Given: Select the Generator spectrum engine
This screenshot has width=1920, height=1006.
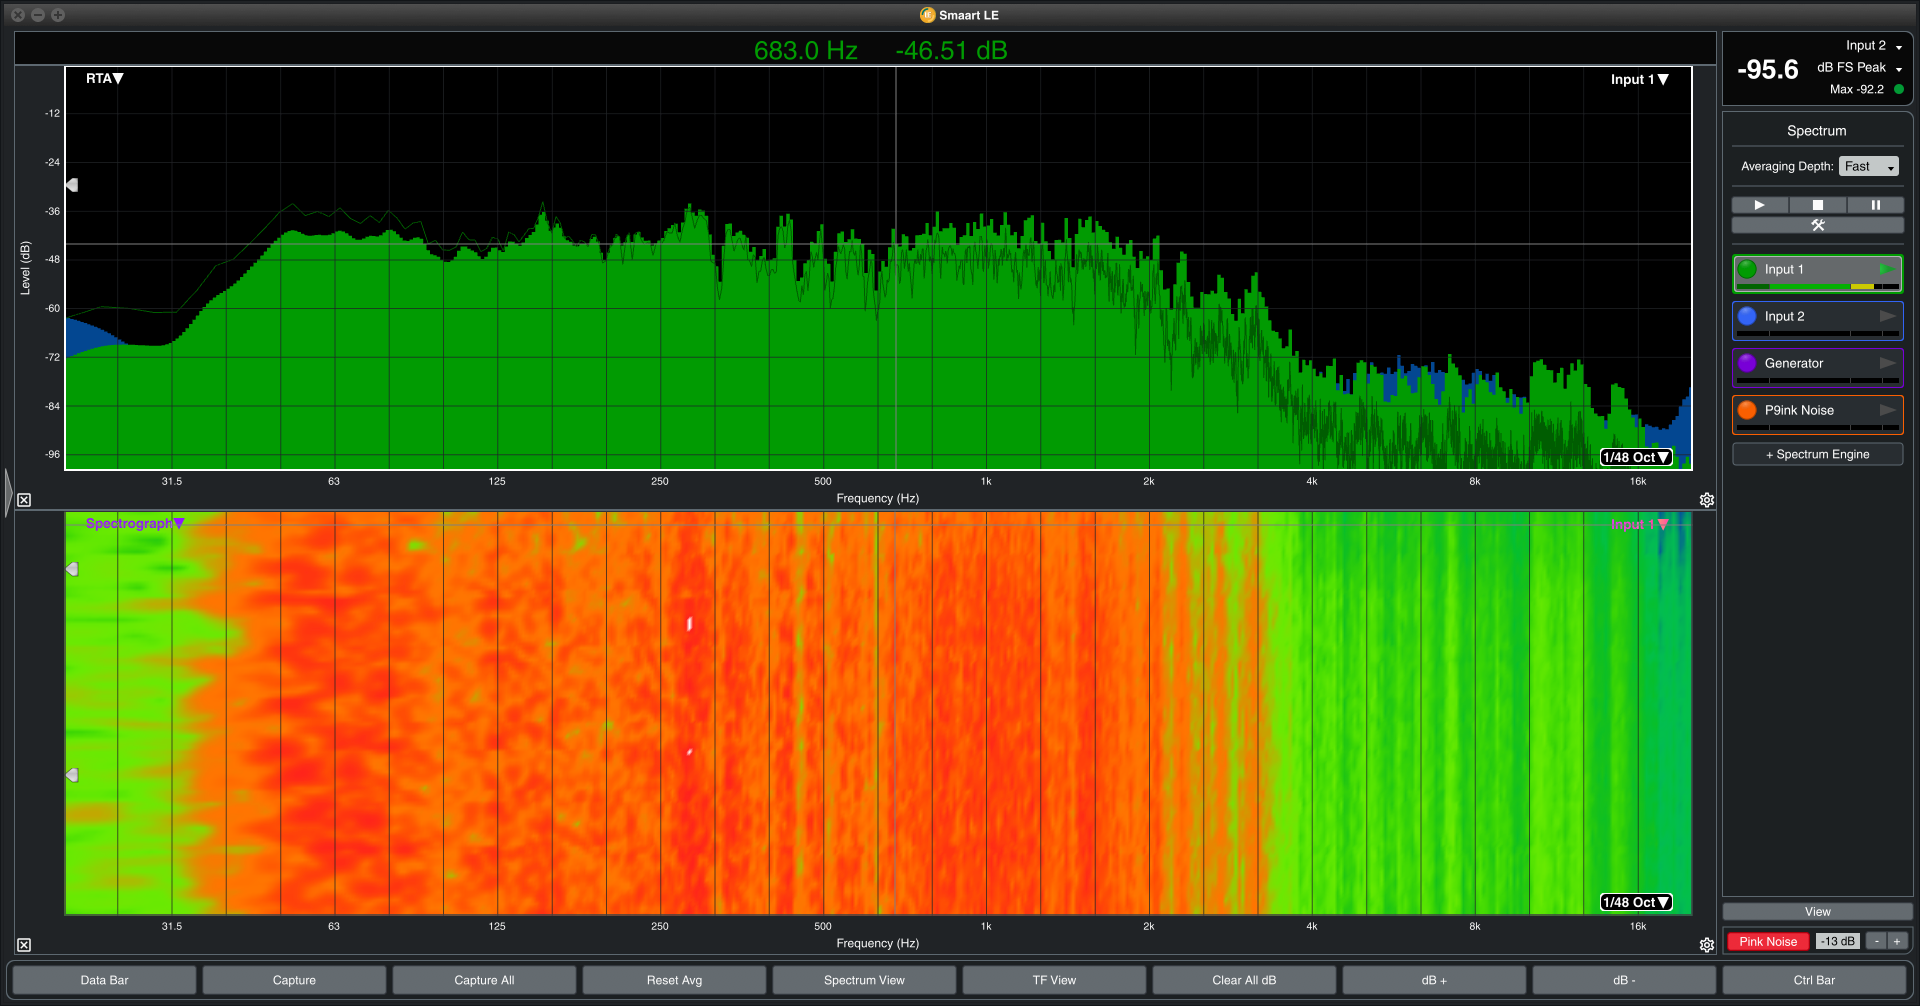Looking at the screenshot, I should coord(1816,367).
